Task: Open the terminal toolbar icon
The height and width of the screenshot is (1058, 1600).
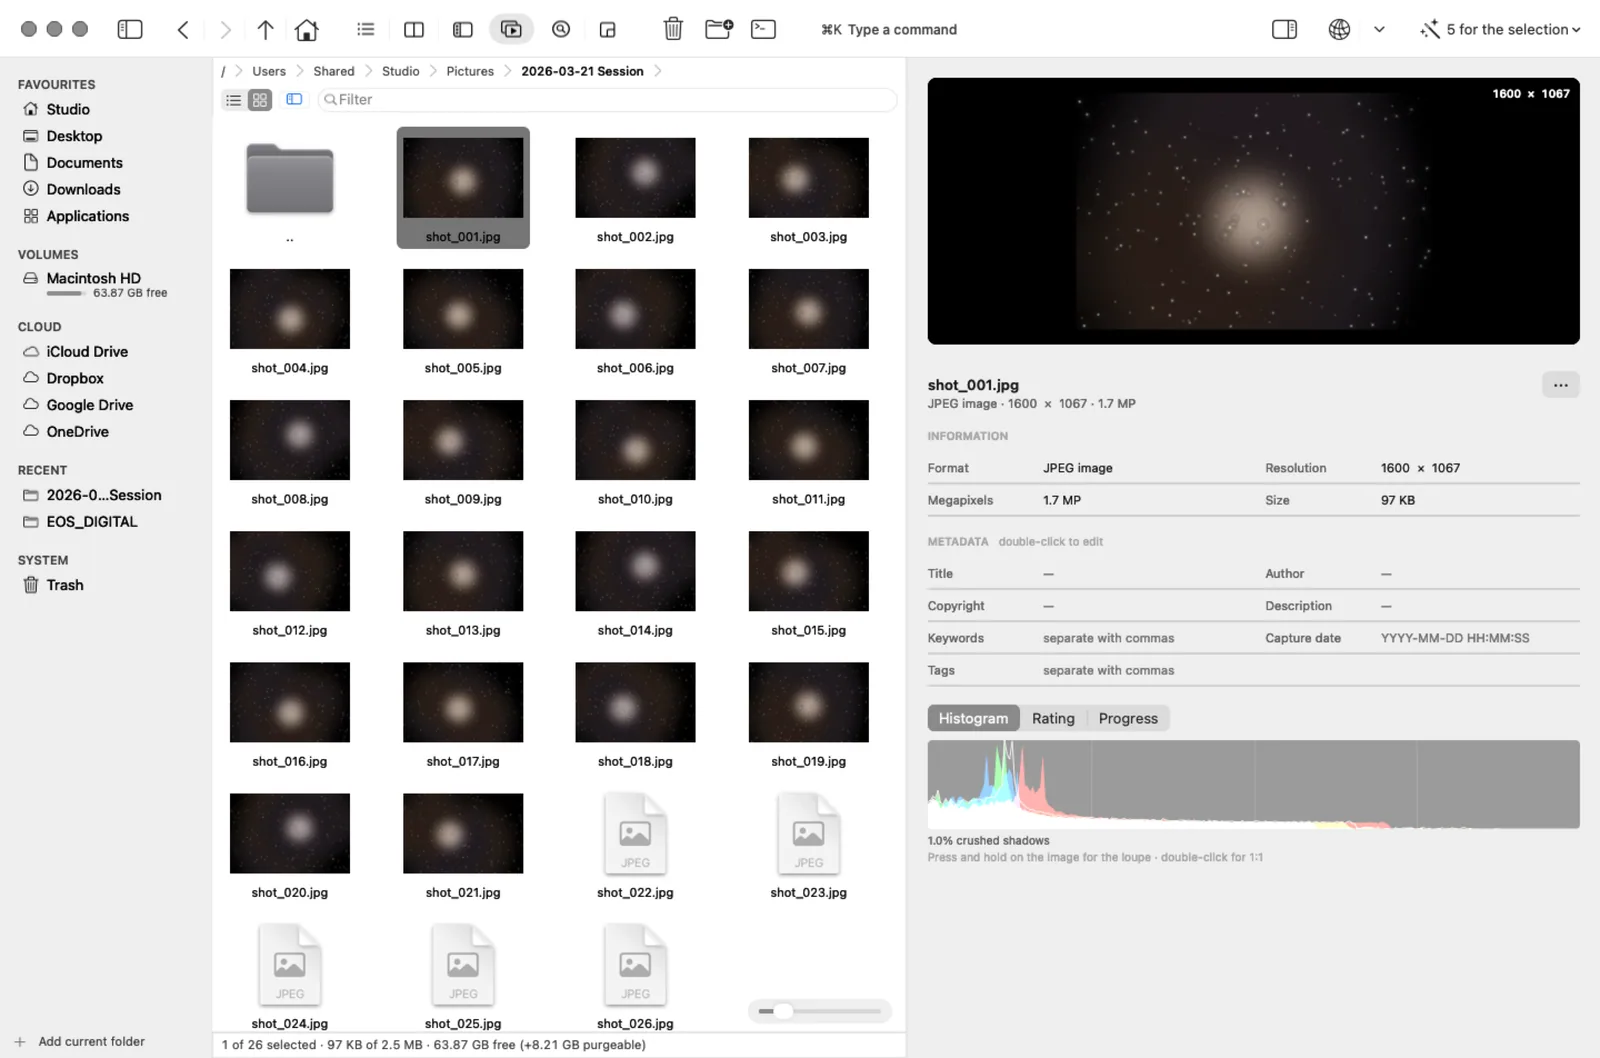Action: [763, 30]
